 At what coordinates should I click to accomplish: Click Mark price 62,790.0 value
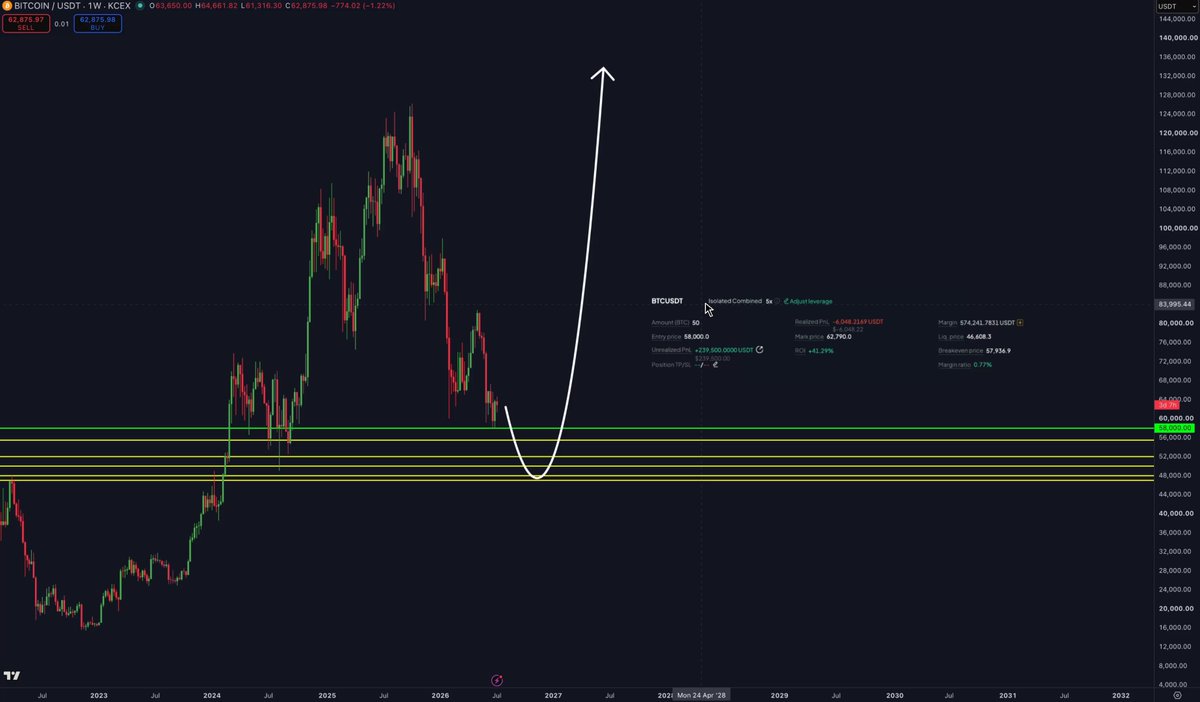(x=838, y=337)
